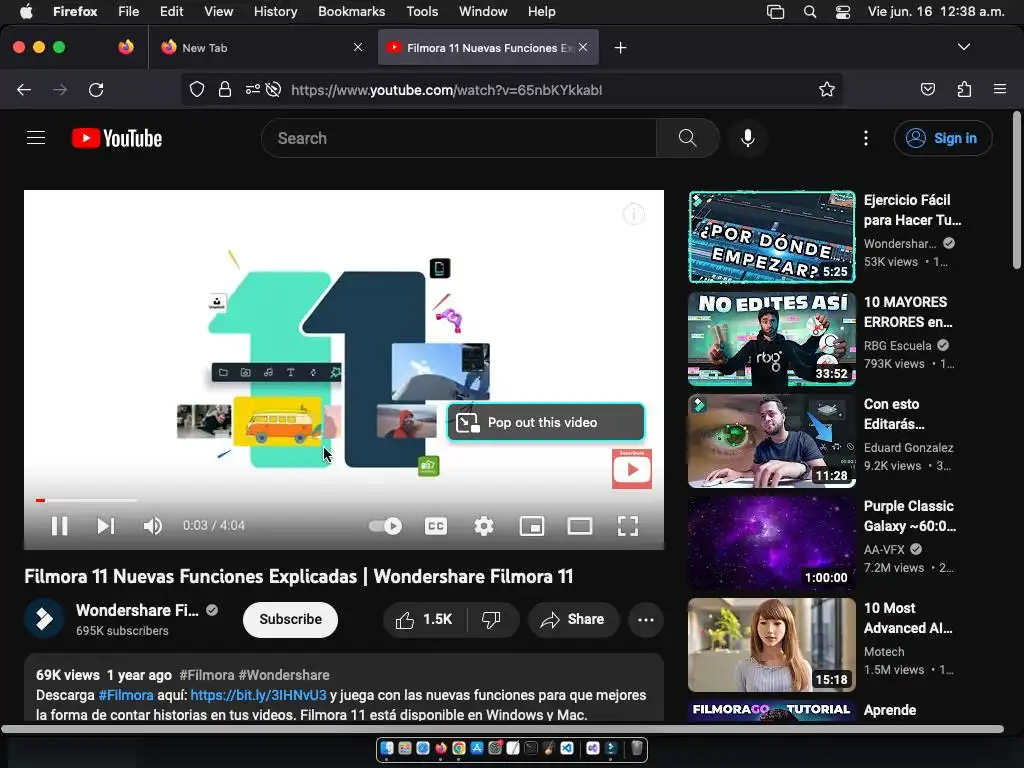Open the Firefox application menu
The width and height of the screenshot is (1024, 768).
point(1000,89)
